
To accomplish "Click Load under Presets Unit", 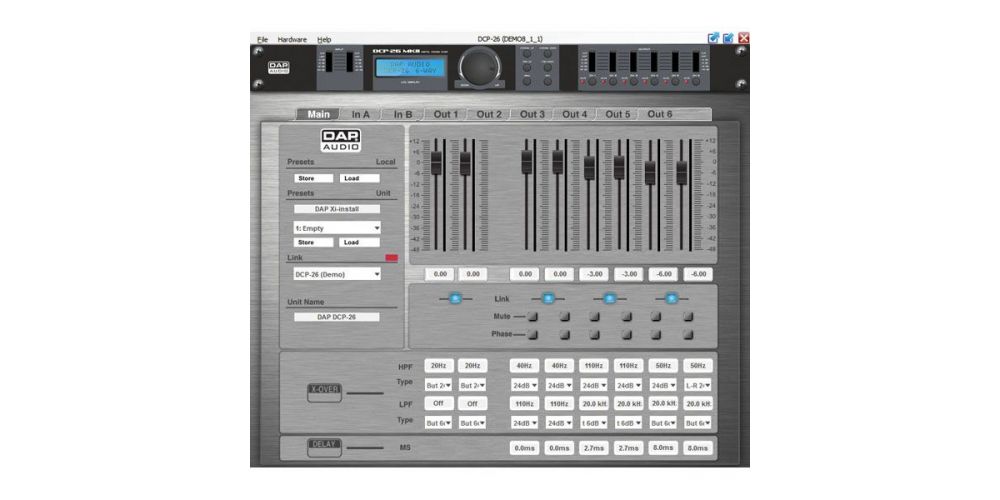I will (x=360, y=242).
